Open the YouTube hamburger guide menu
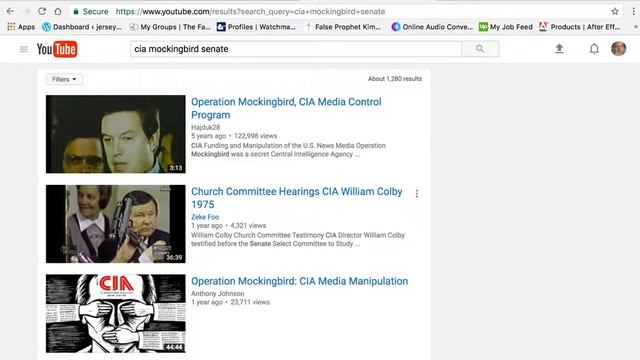Image resolution: width=640 pixels, height=360 pixels. click(x=24, y=49)
